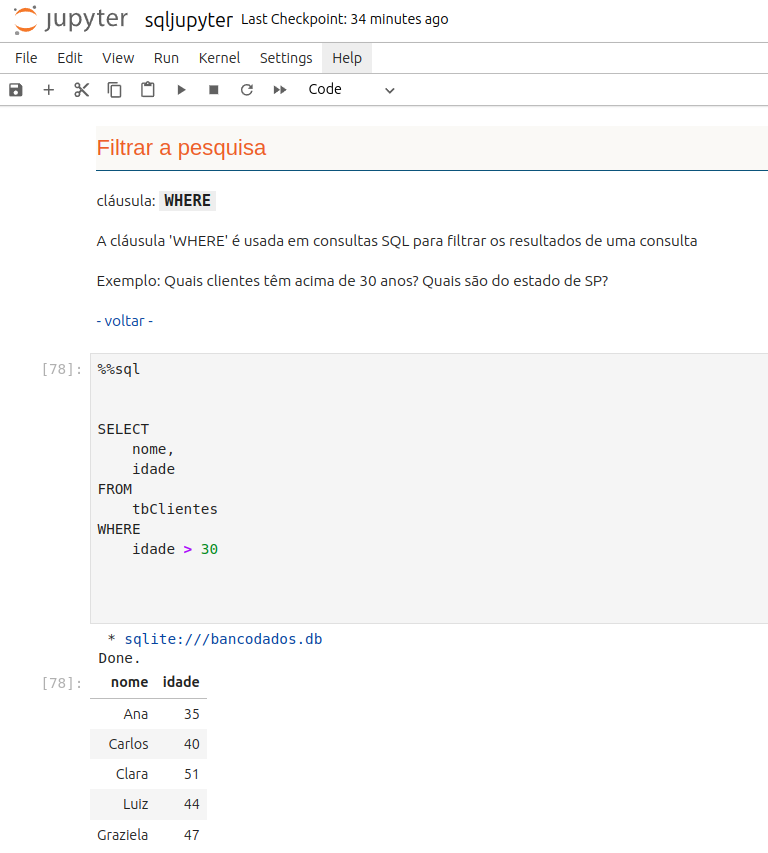Click the 'nome' column header

129,682
